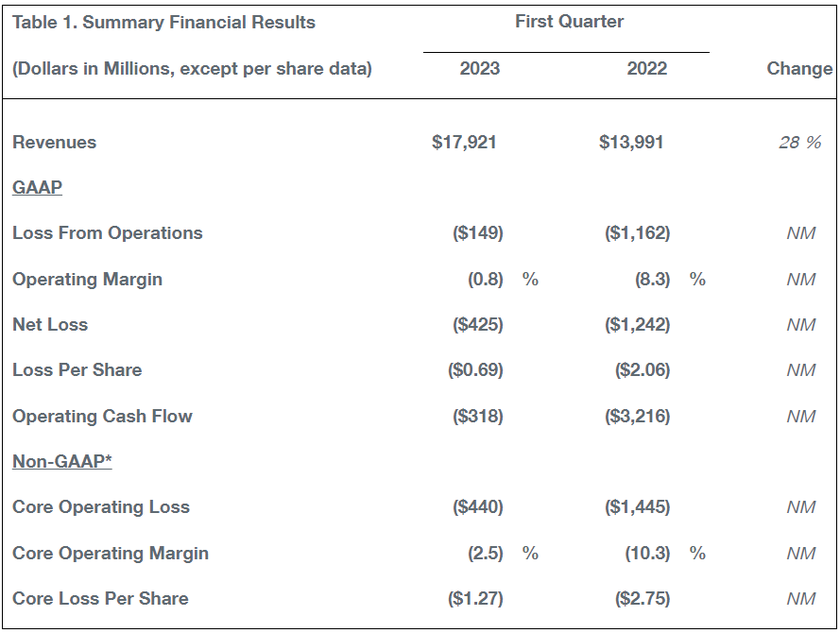The image size is (840, 633).
Task: Select the 2023 operating loss value ($149)
Action: coord(477,233)
